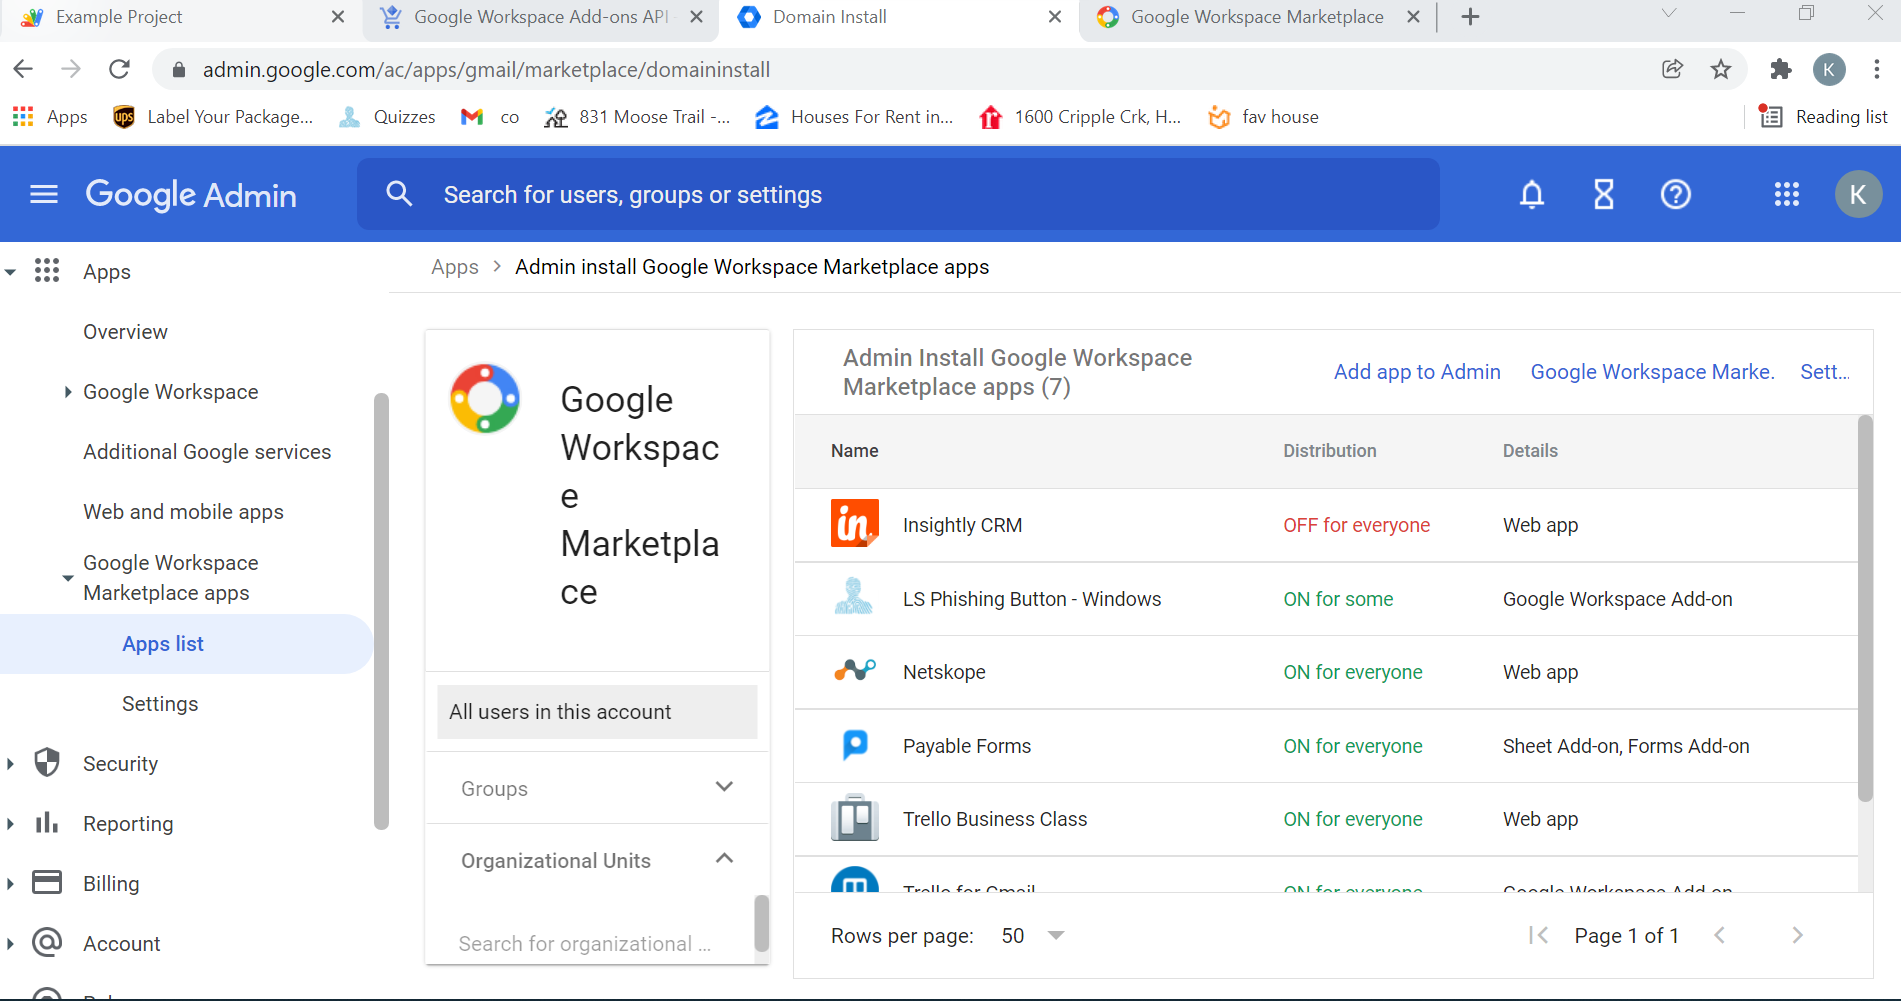Open the Google Workspace Marke. link
The height and width of the screenshot is (1001, 1901).
(1652, 372)
